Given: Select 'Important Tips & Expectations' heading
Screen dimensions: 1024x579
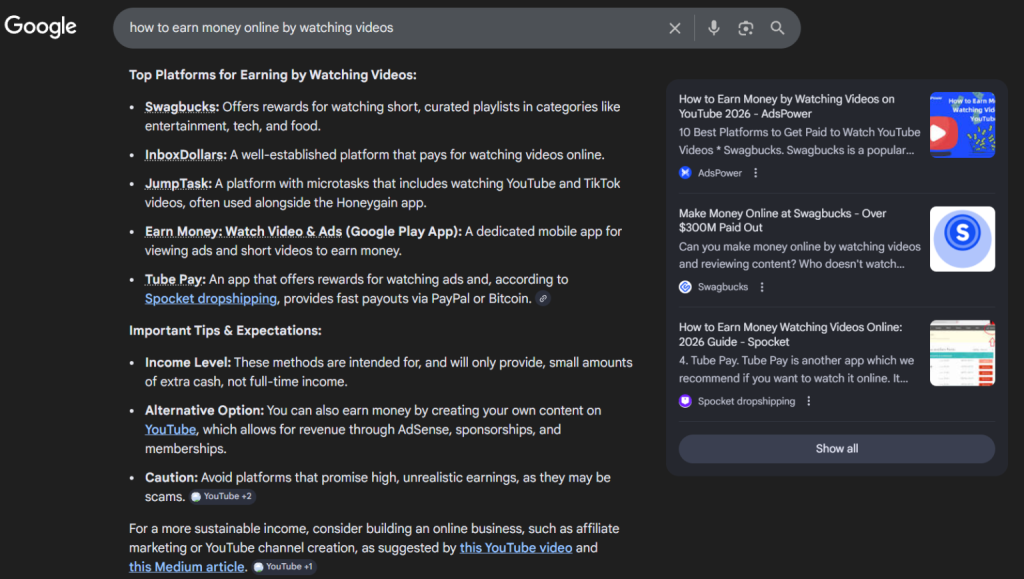Looking at the screenshot, I should tap(225, 330).
